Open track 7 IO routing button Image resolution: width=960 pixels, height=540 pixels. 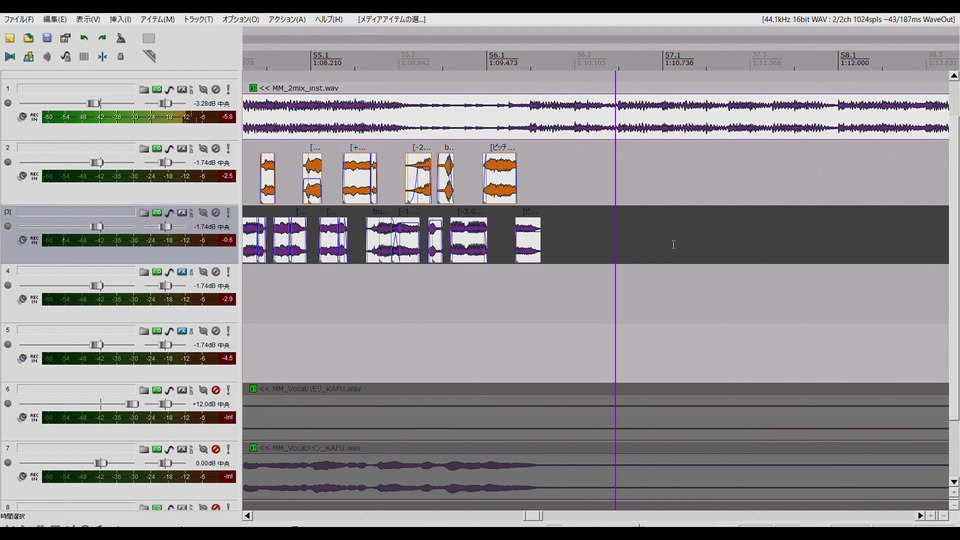[157, 449]
